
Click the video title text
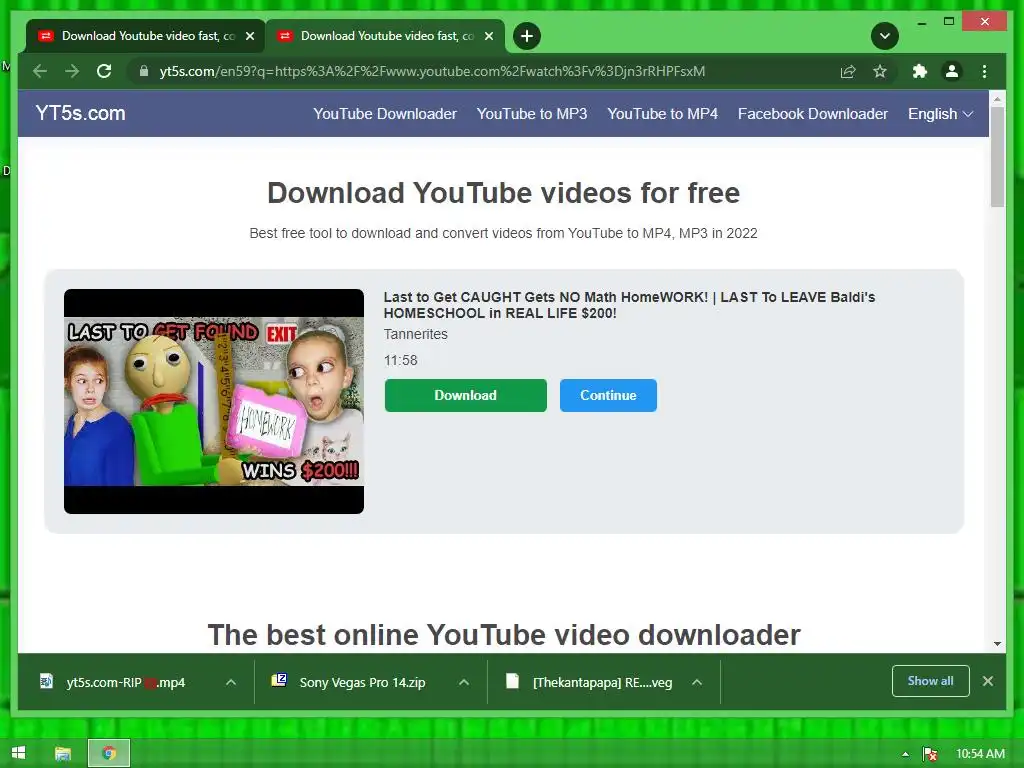click(x=629, y=305)
